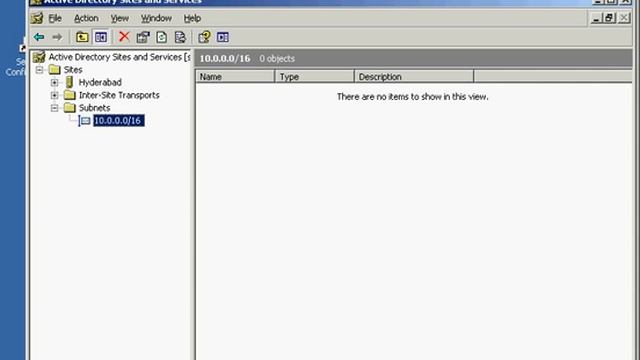The width and height of the screenshot is (640, 360).
Task: Click the Back arrow in the toolbar
Action: (39, 37)
